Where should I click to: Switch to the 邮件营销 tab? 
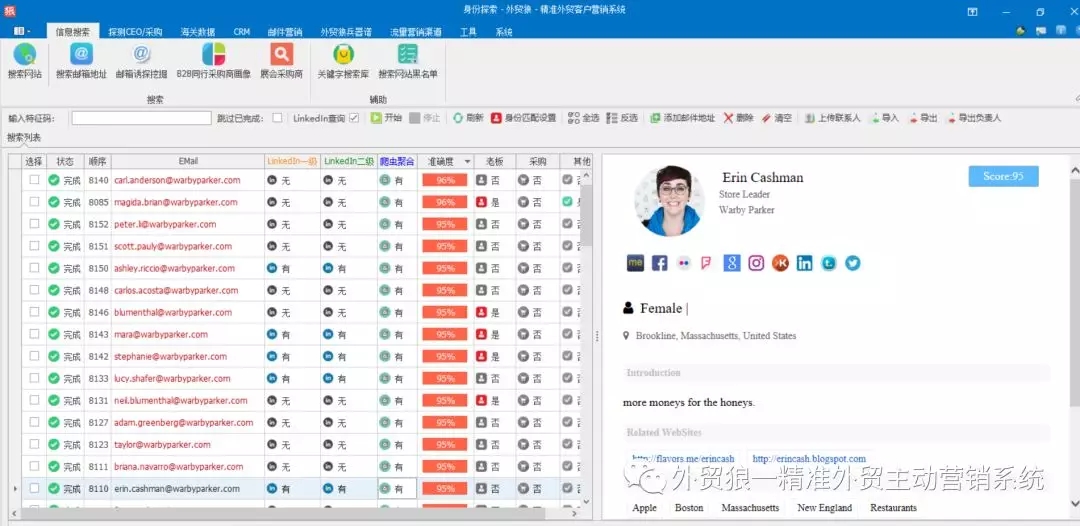pyautogui.click(x=284, y=32)
